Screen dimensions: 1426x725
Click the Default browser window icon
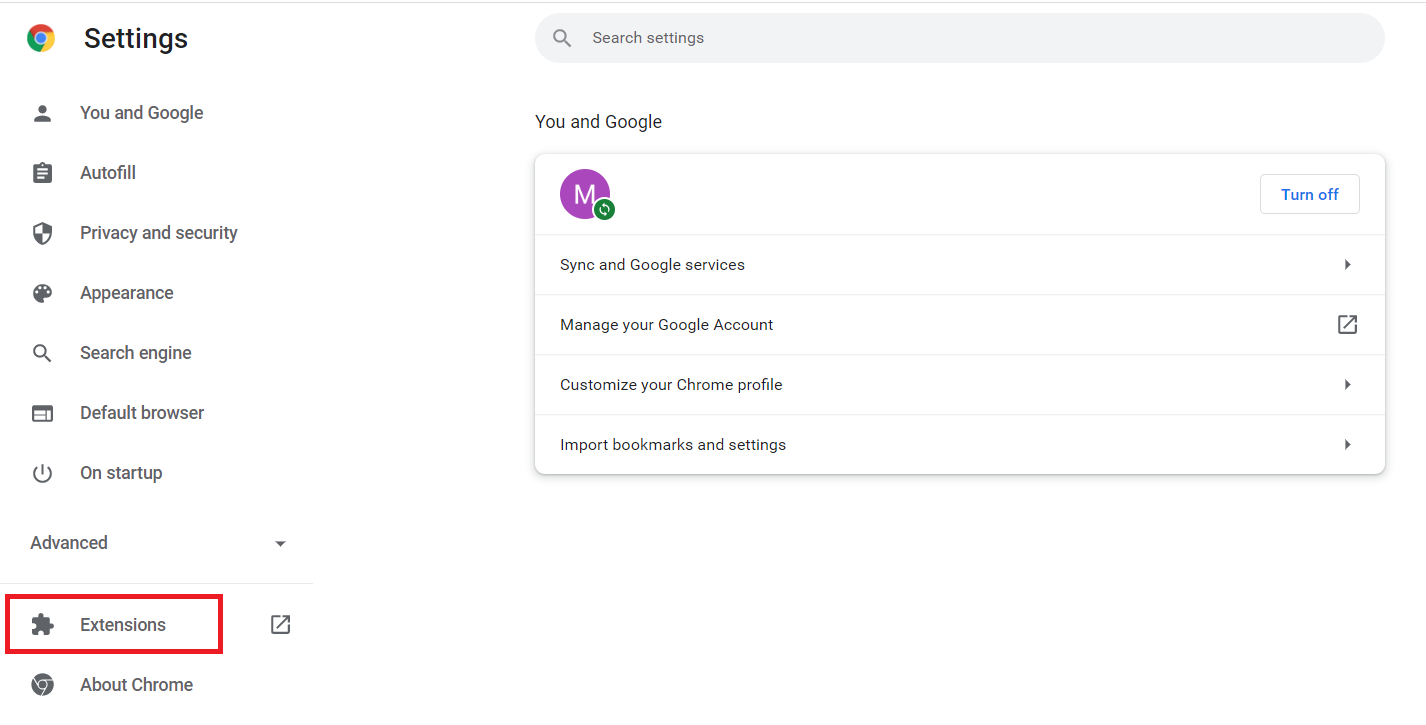click(x=42, y=413)
